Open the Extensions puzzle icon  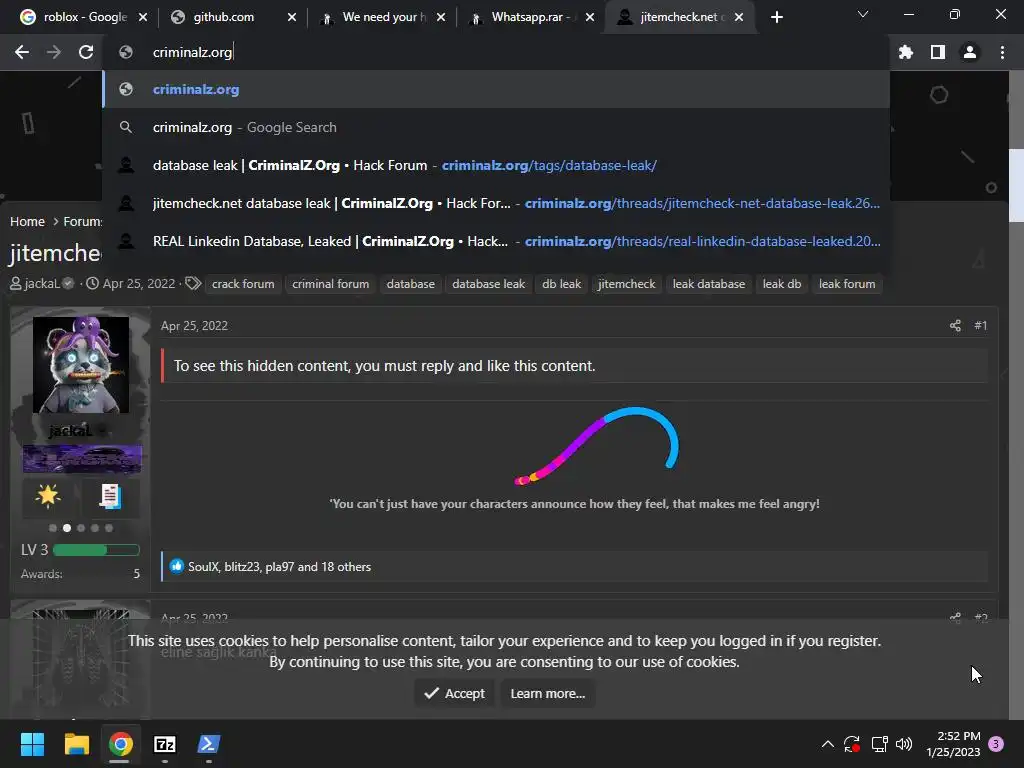tap(906, 52)
